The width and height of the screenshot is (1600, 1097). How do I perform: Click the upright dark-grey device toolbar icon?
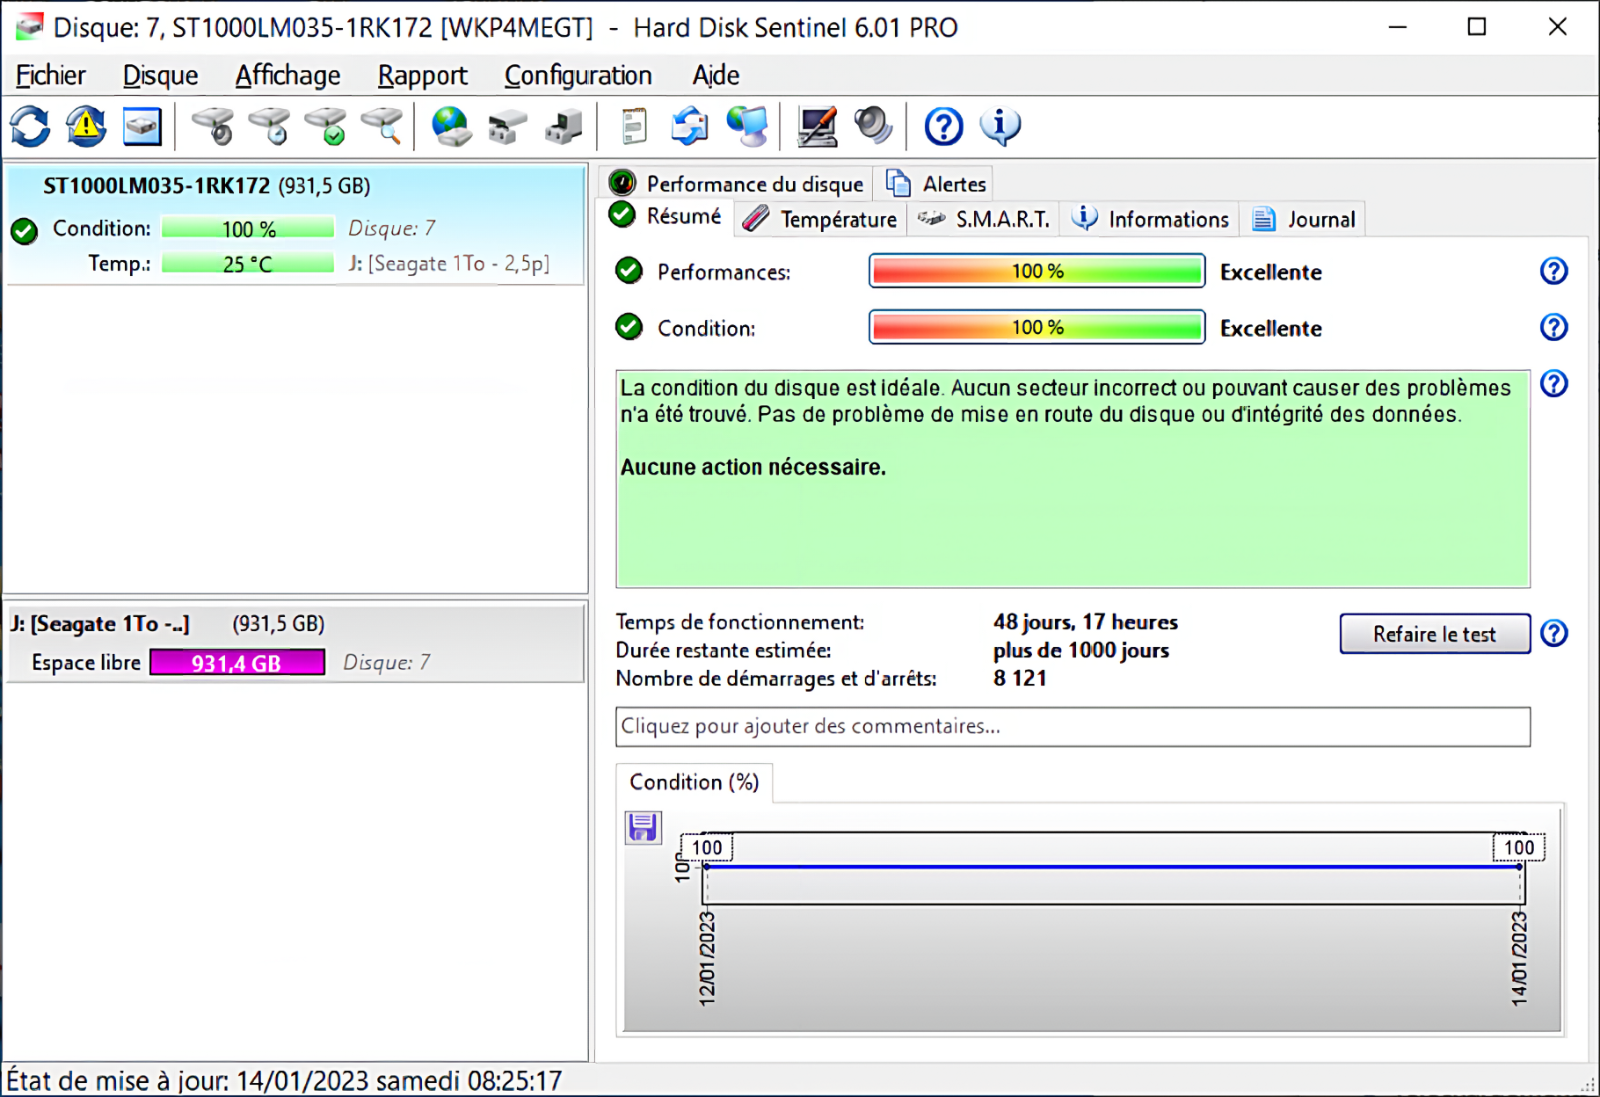tap(563, 126)
